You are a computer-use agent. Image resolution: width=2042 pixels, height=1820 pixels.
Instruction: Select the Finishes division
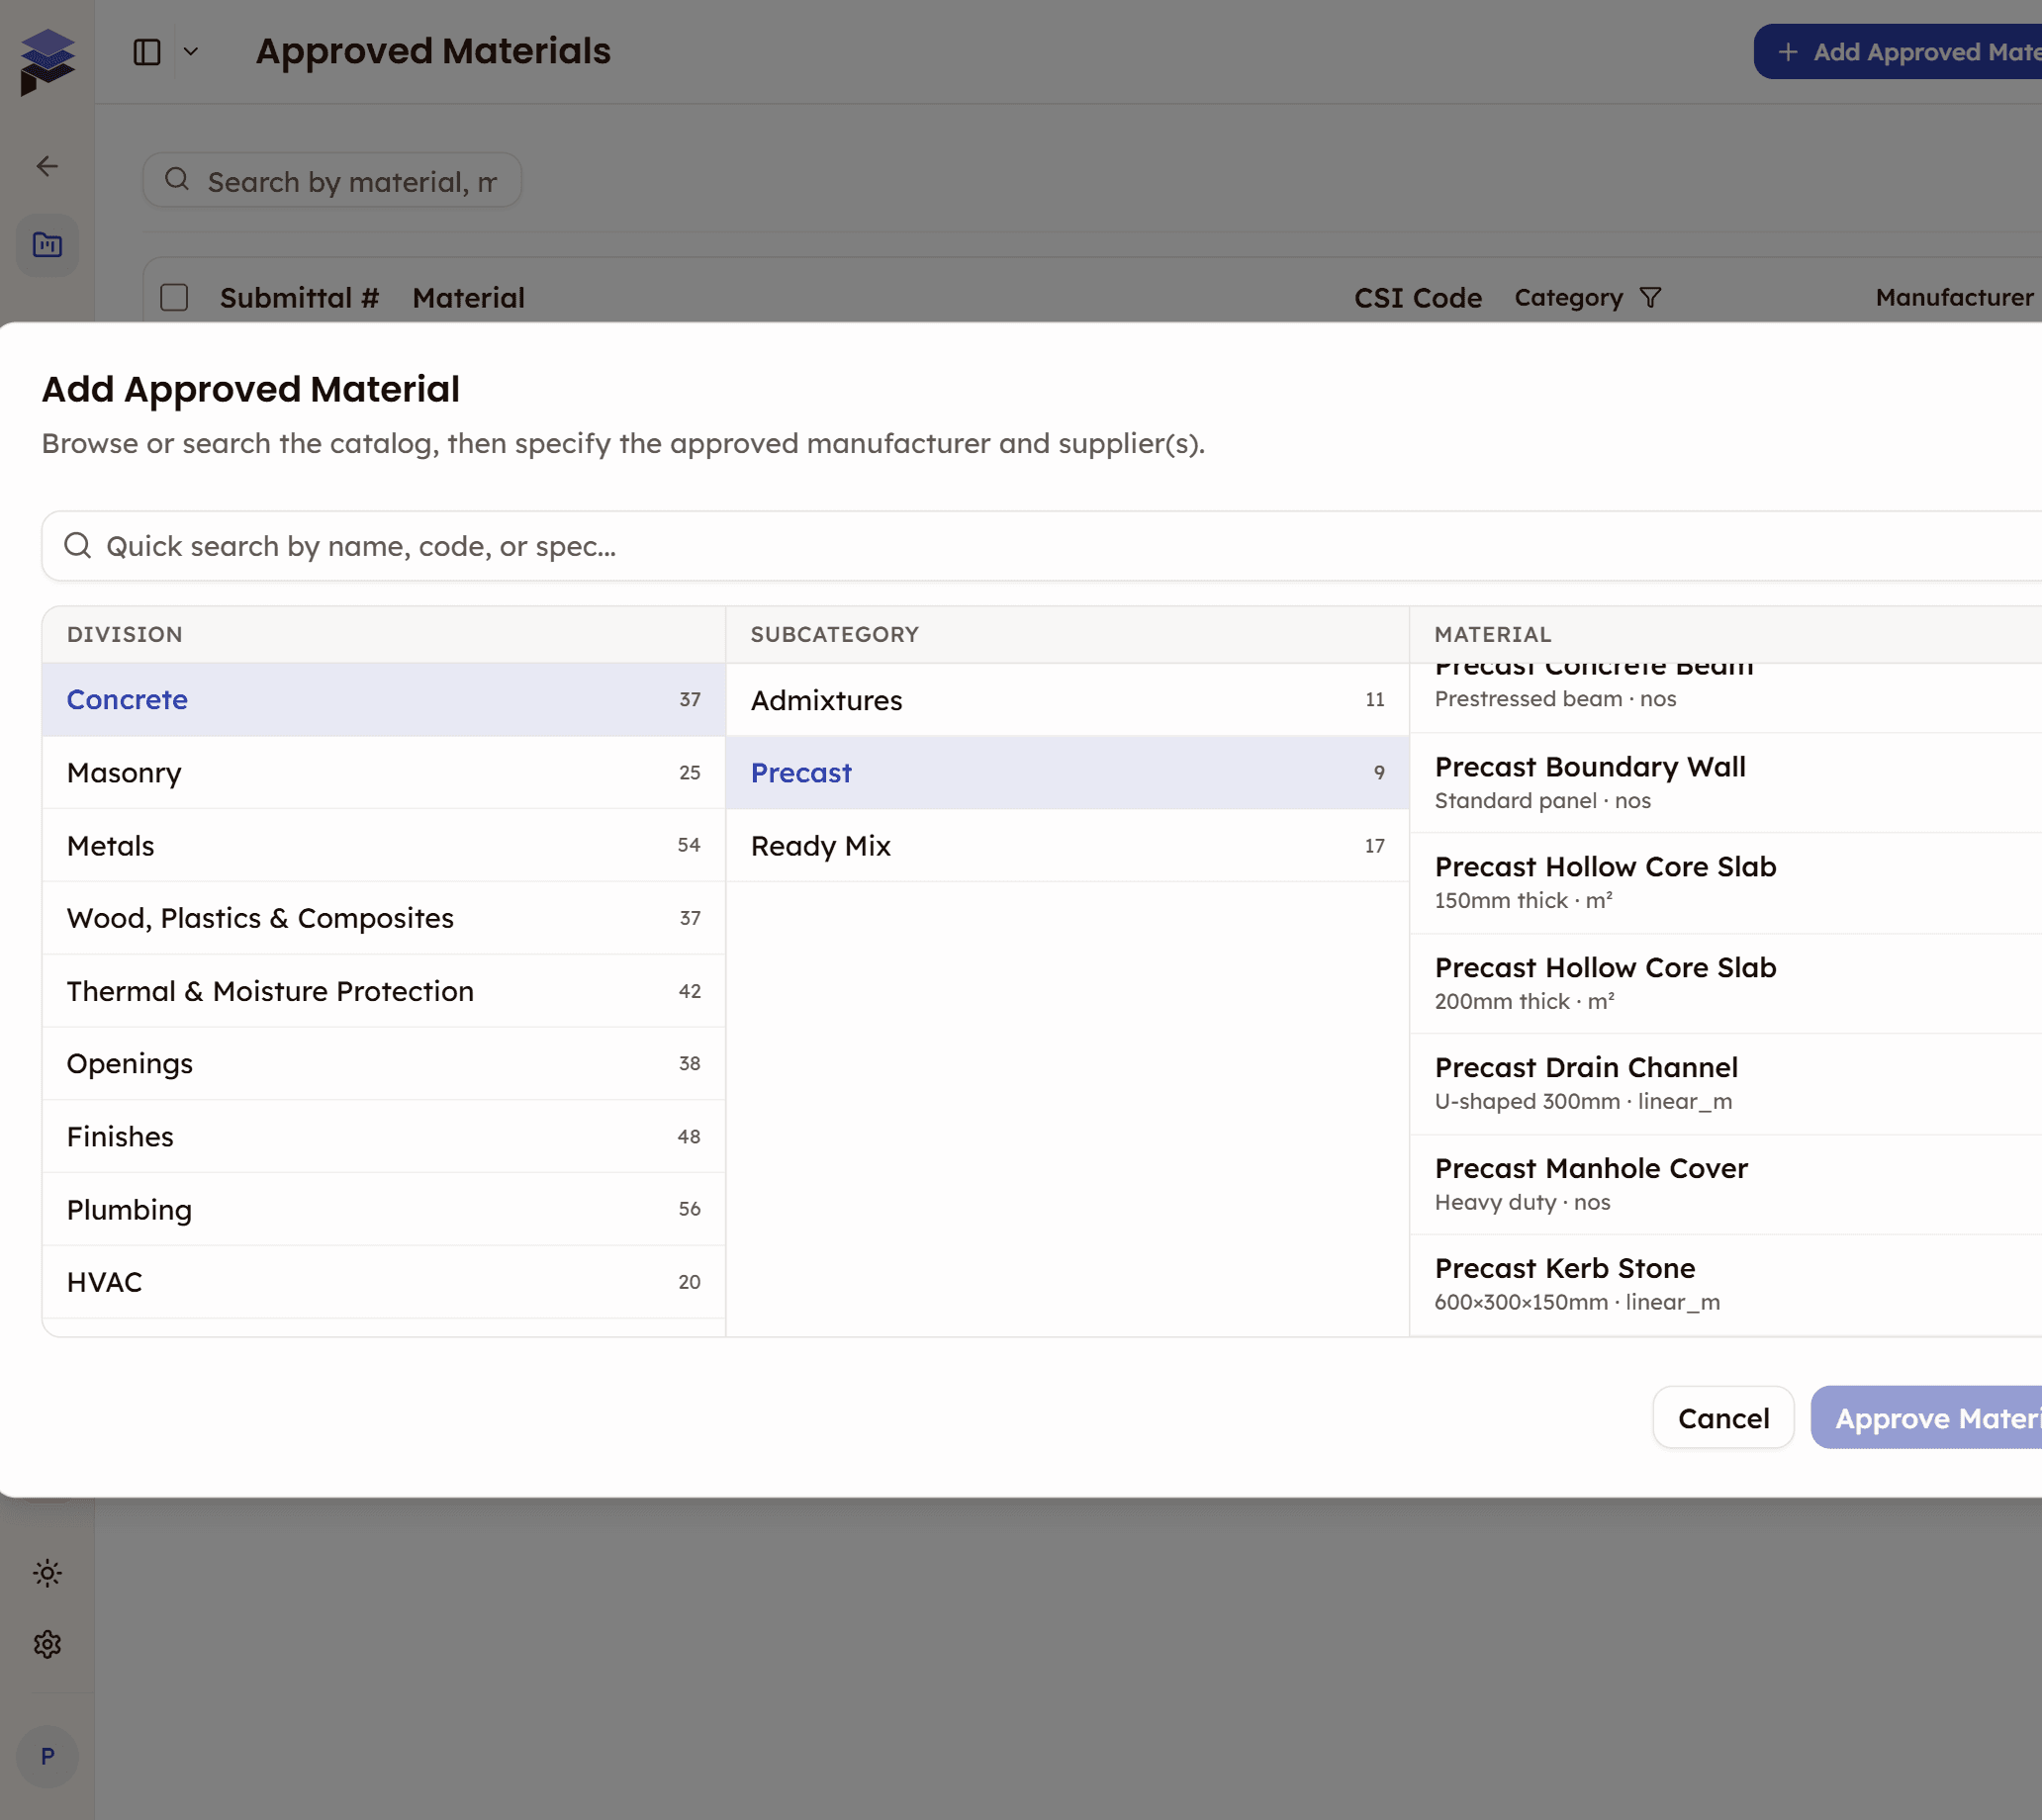coord(384,1137)
